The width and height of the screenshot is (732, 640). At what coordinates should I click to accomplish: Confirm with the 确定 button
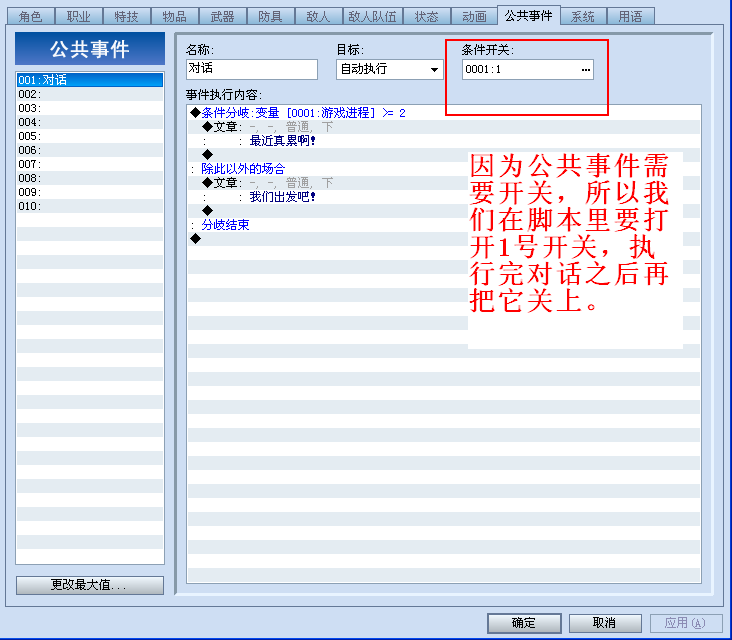(524, 623)
